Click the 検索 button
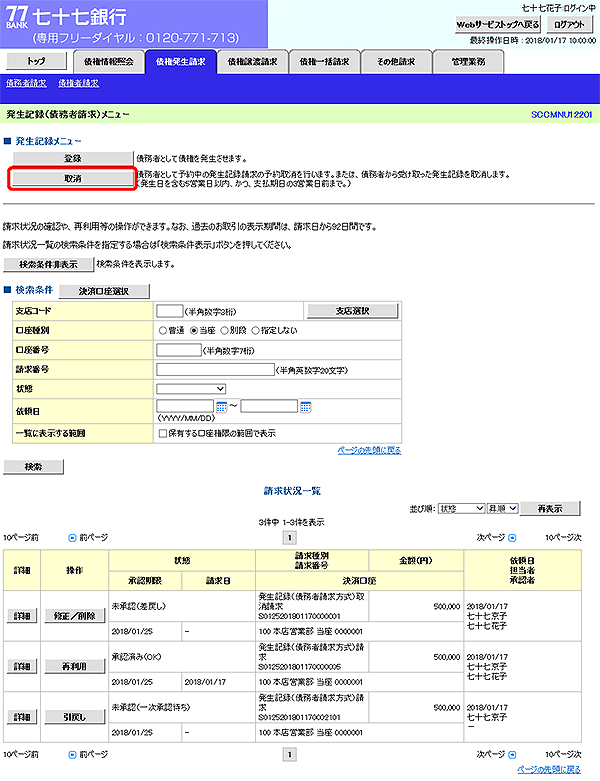600x781 pixels. pos(33,467)
